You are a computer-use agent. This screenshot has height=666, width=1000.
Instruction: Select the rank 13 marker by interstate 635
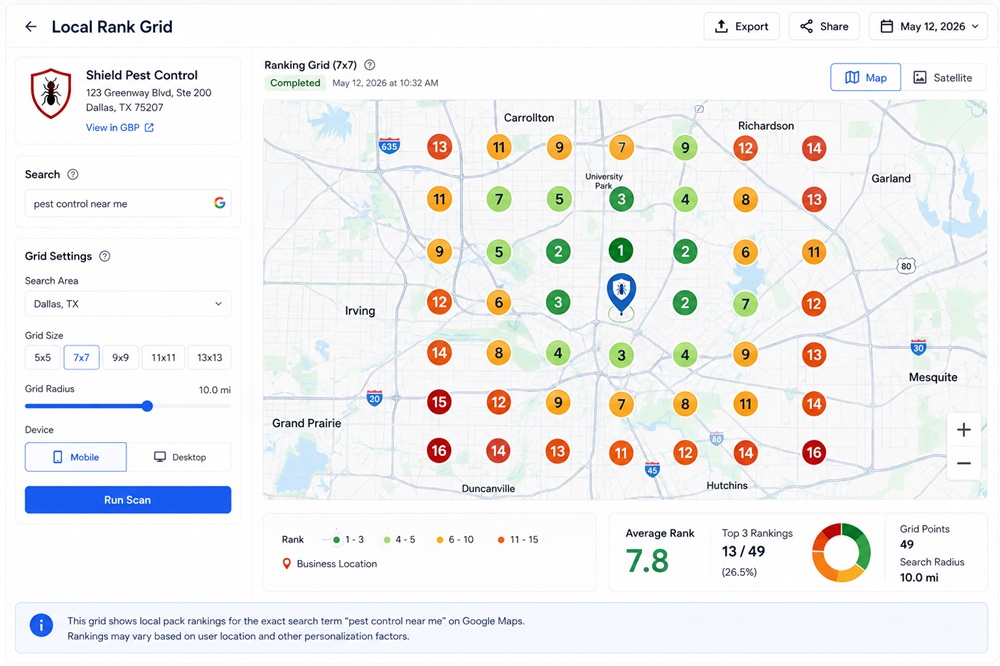439,147
